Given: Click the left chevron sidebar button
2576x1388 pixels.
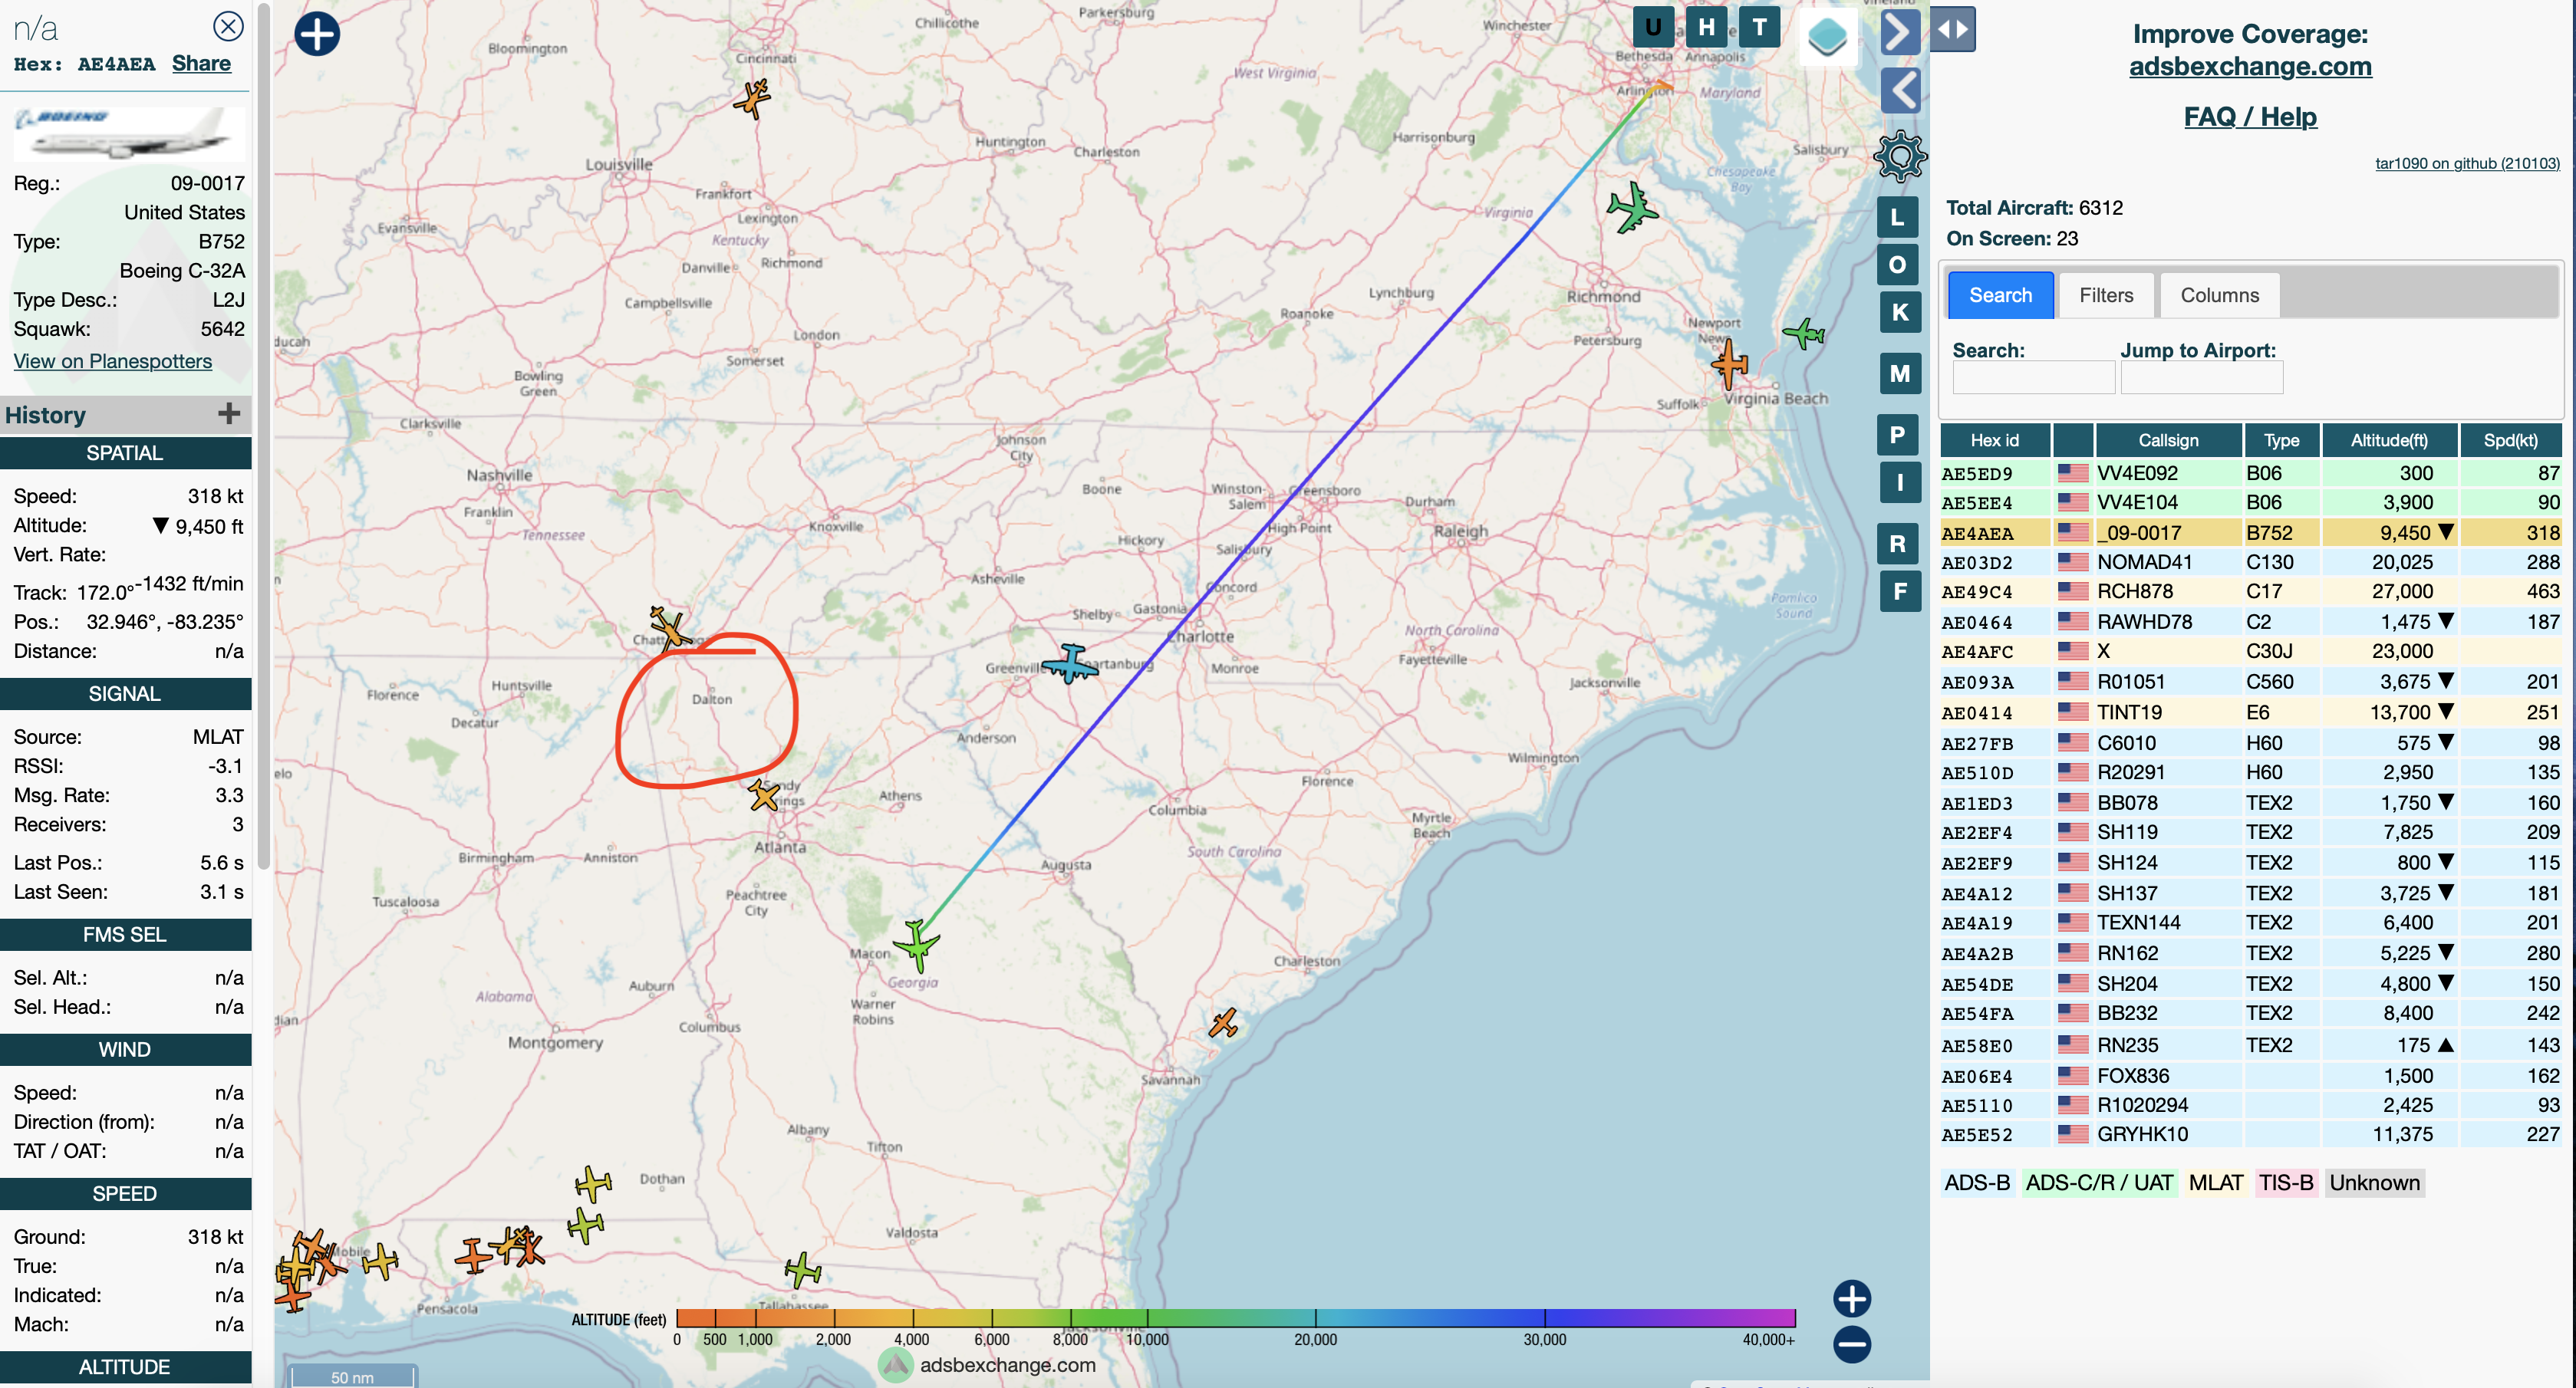Looking at the screenshot, I should 1900,91.
